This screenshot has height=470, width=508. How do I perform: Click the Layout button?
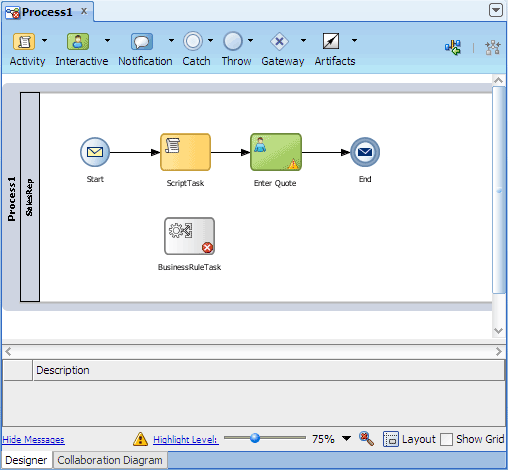coord(409,439)
